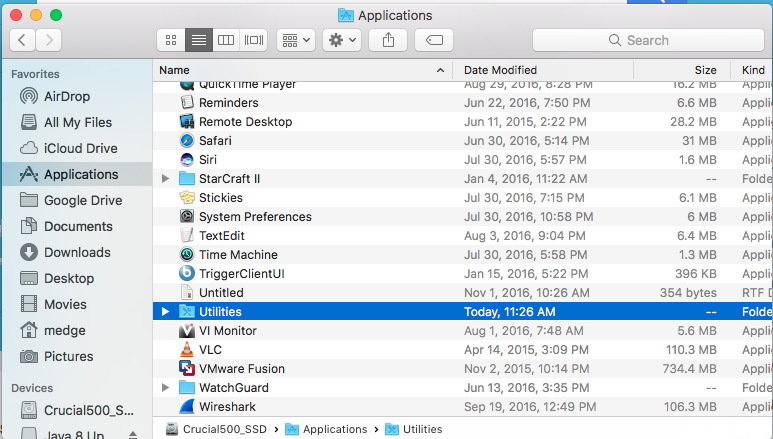Click the Stickies file name
This screenshot has width=773, height=439.
221,198
